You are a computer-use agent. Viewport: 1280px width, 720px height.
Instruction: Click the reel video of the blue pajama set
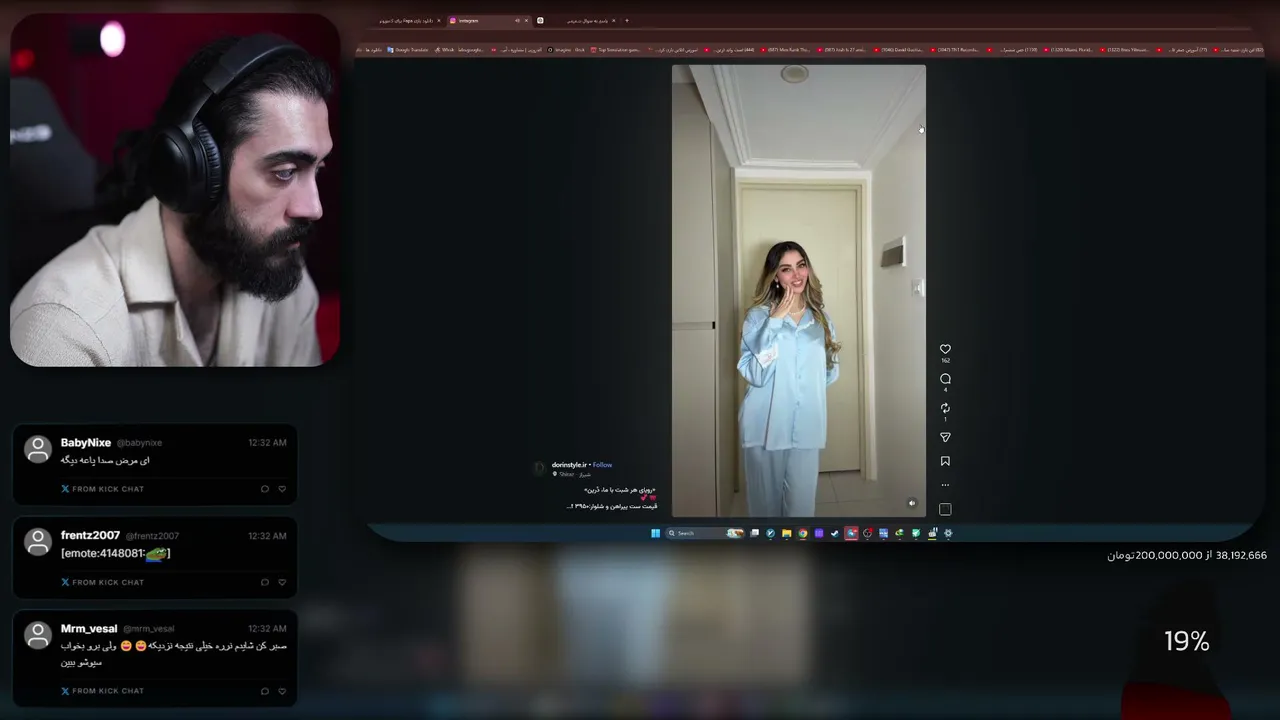pyautogui.click(x=798, y=290)
